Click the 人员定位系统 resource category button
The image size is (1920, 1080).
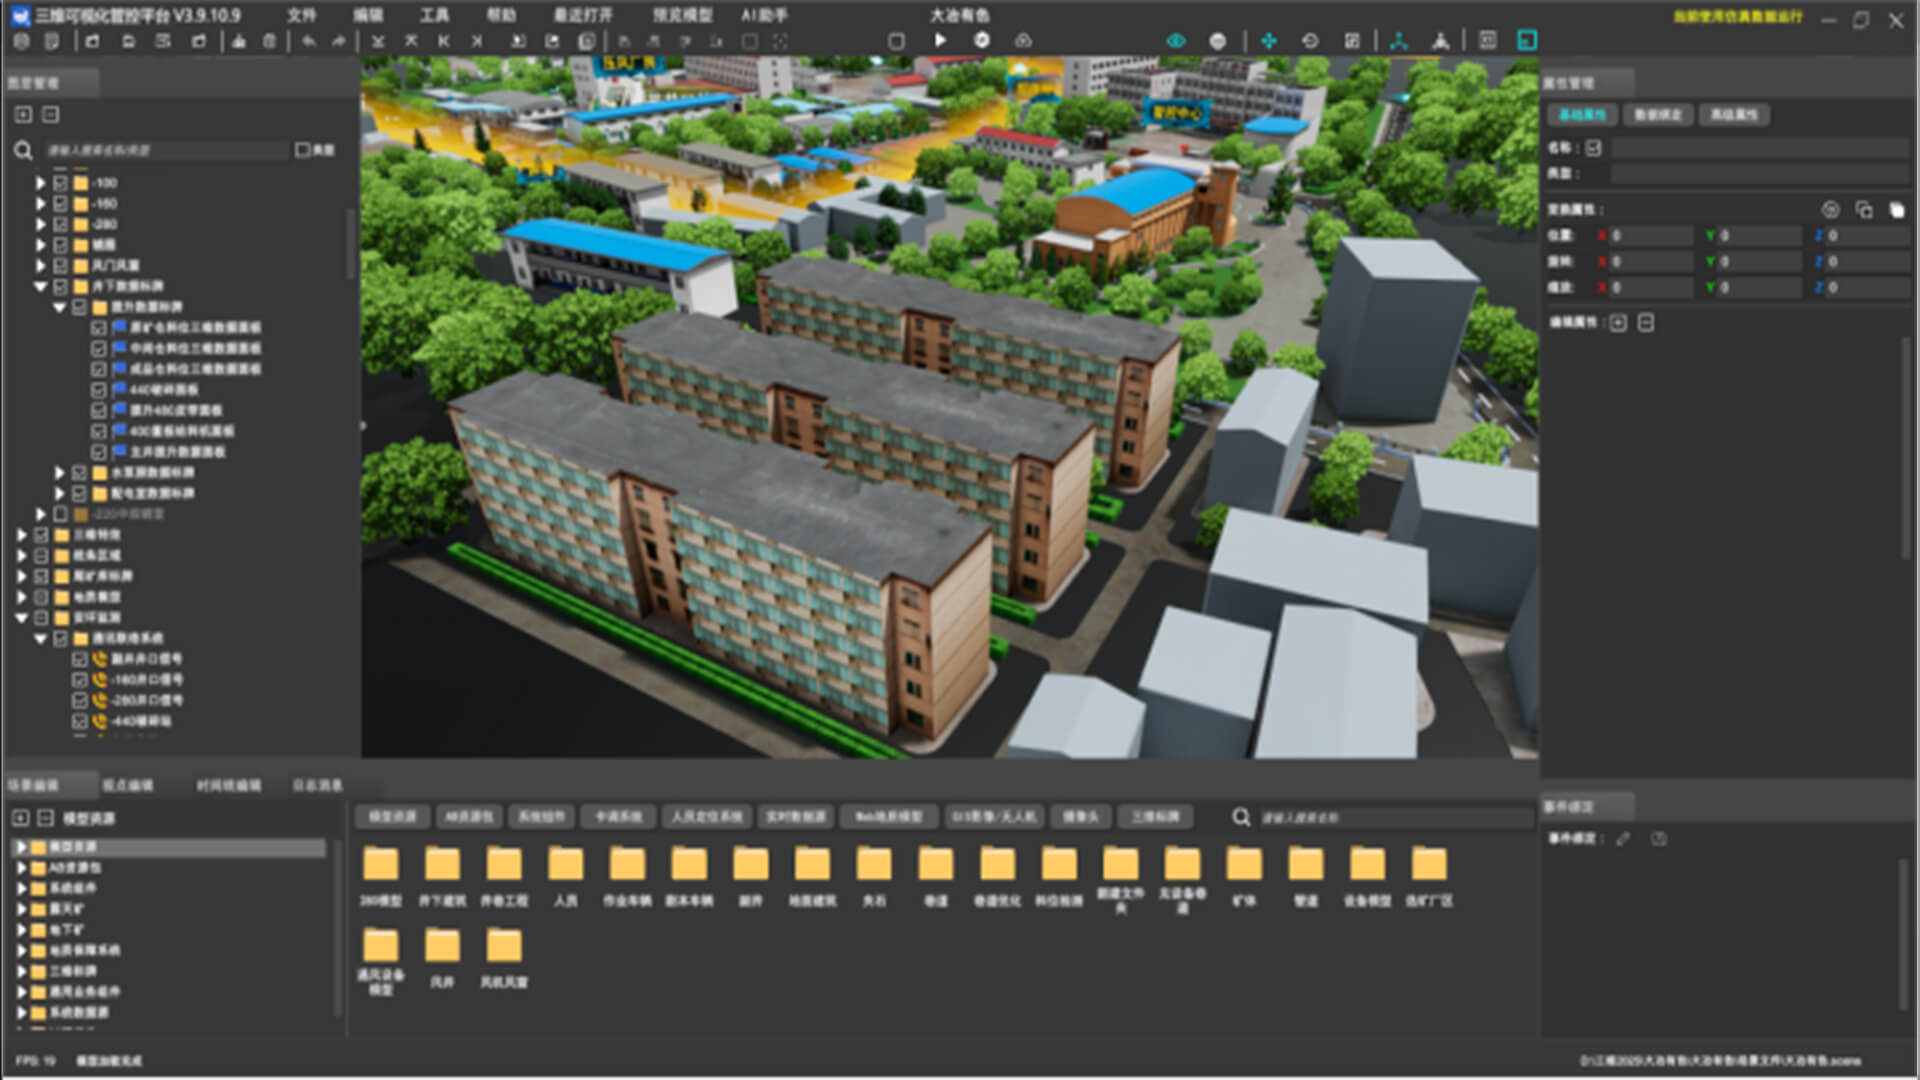click(707, 817)
